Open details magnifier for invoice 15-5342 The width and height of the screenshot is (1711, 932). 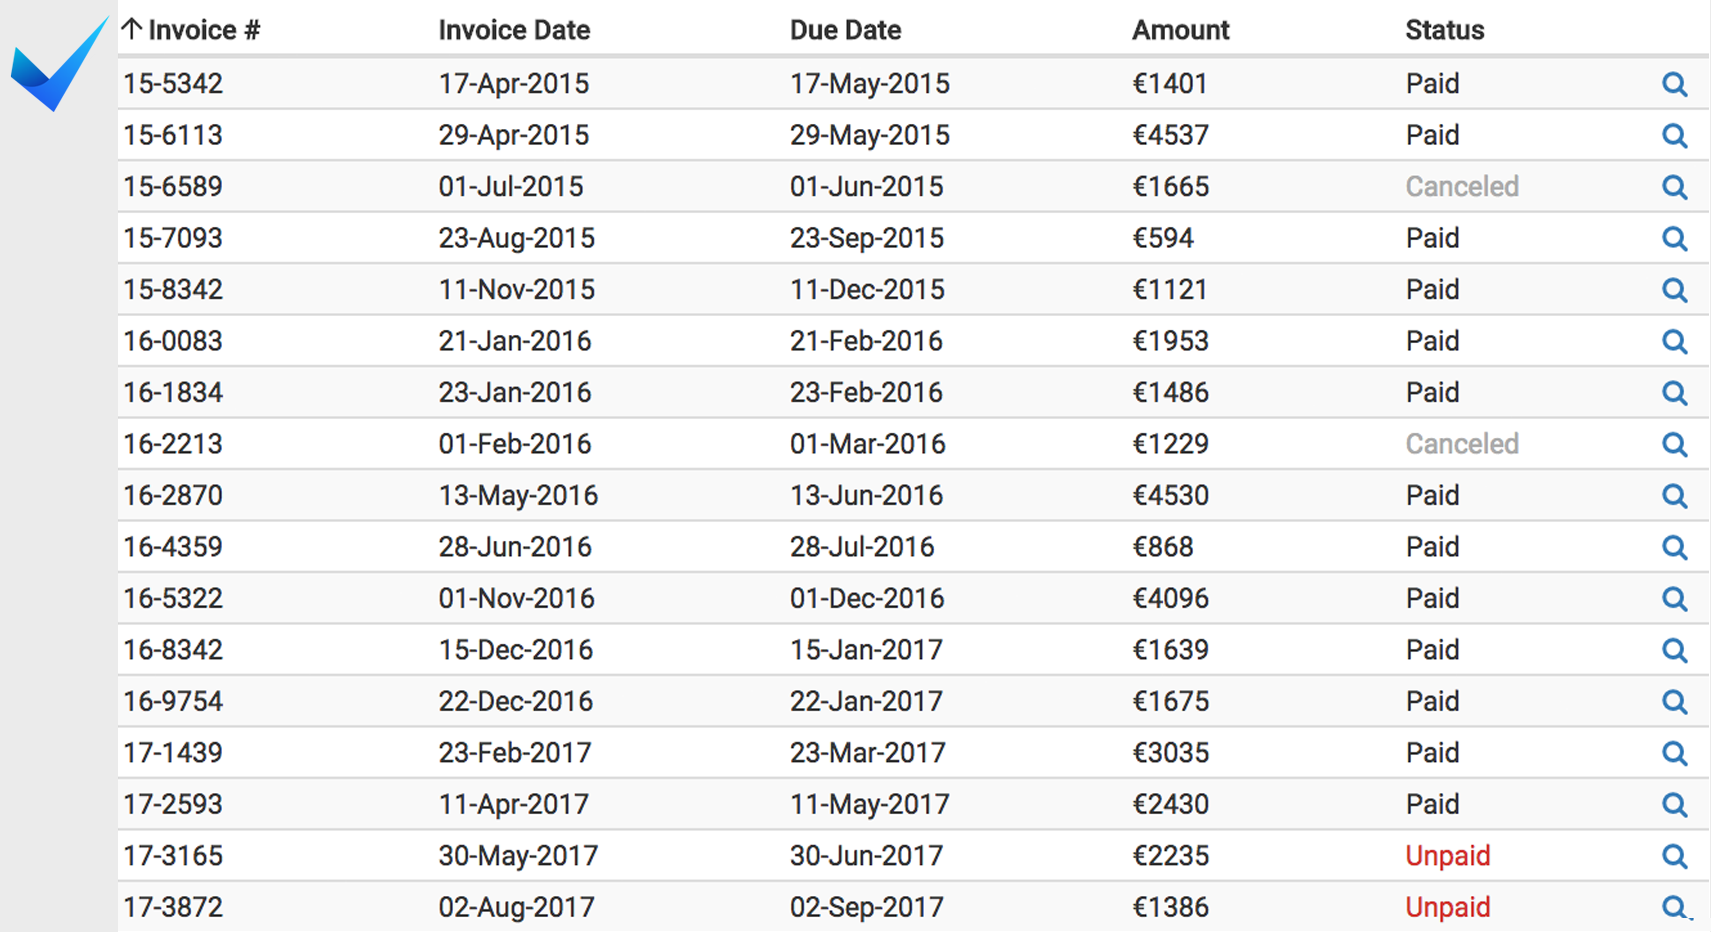[x=1675, y=84]
